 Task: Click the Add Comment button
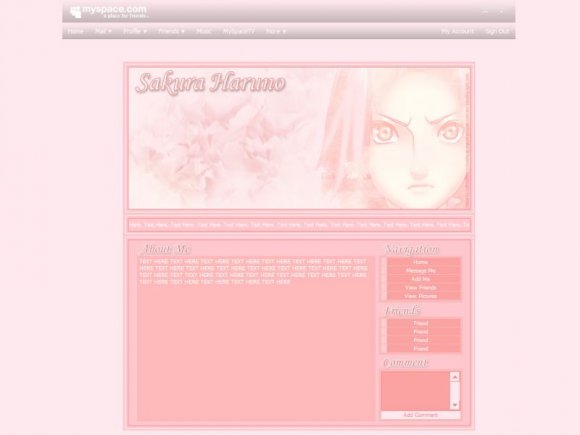[421, 415]
